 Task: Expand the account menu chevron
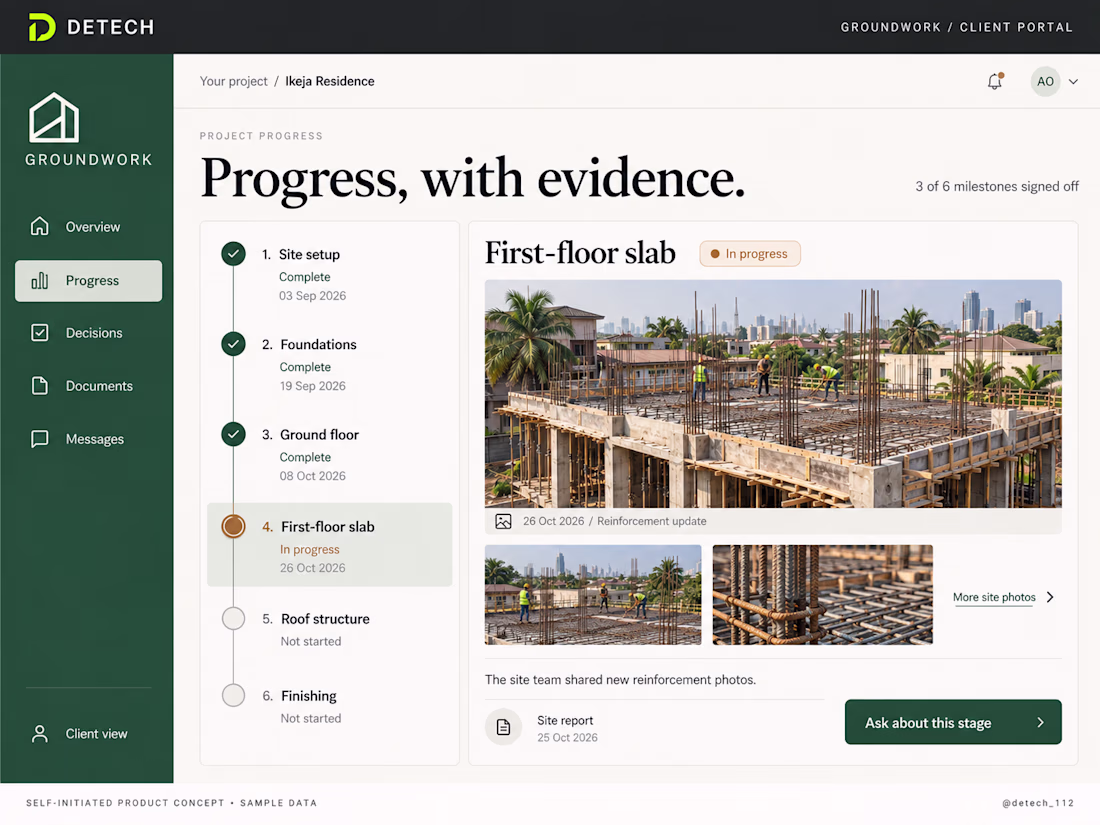tap(1073, 81)
